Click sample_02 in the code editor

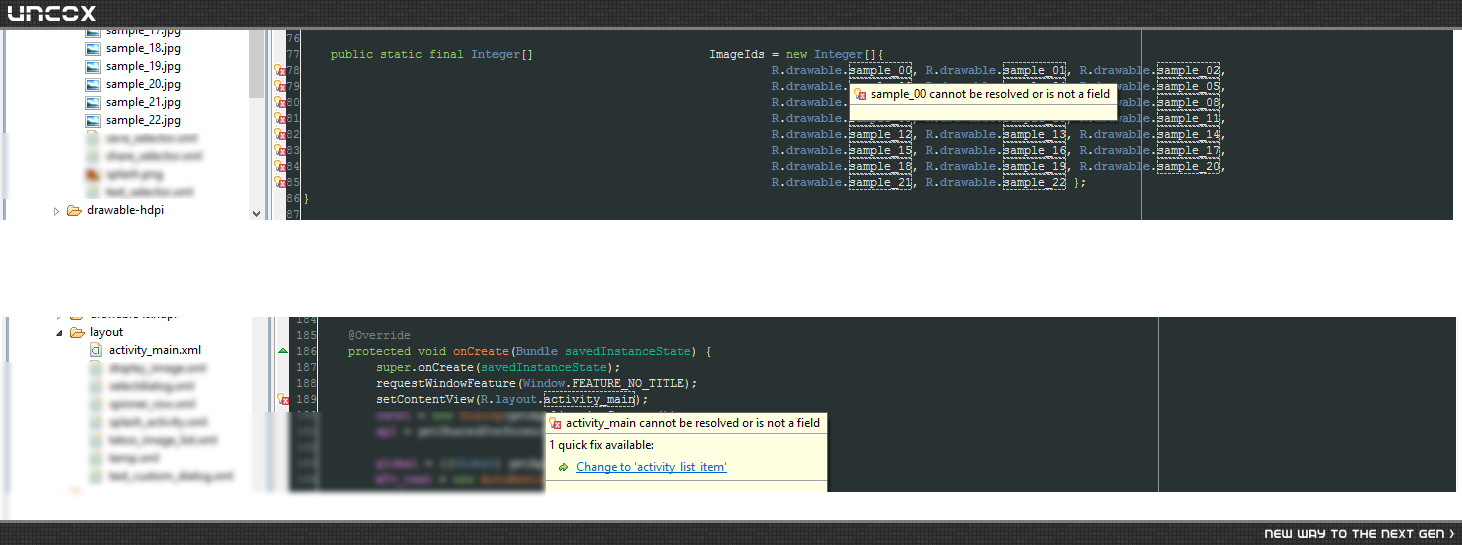tap(1189, 71)
